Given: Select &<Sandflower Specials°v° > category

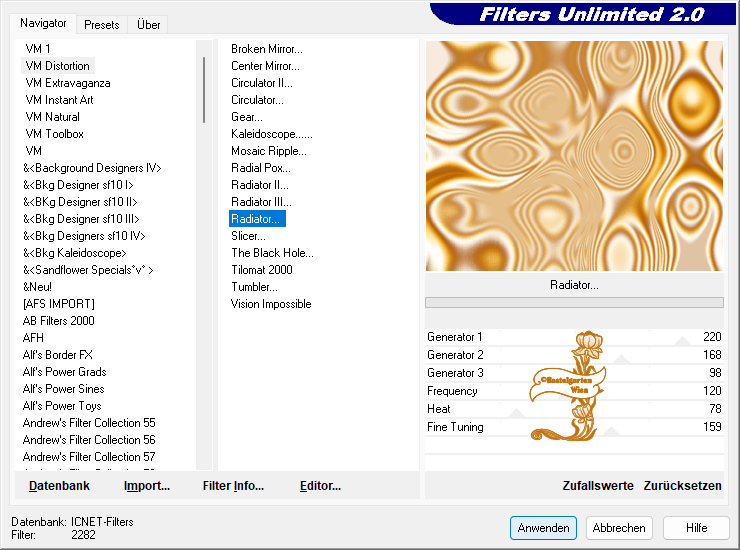Looking at the screenshot, I should [88, 270].
